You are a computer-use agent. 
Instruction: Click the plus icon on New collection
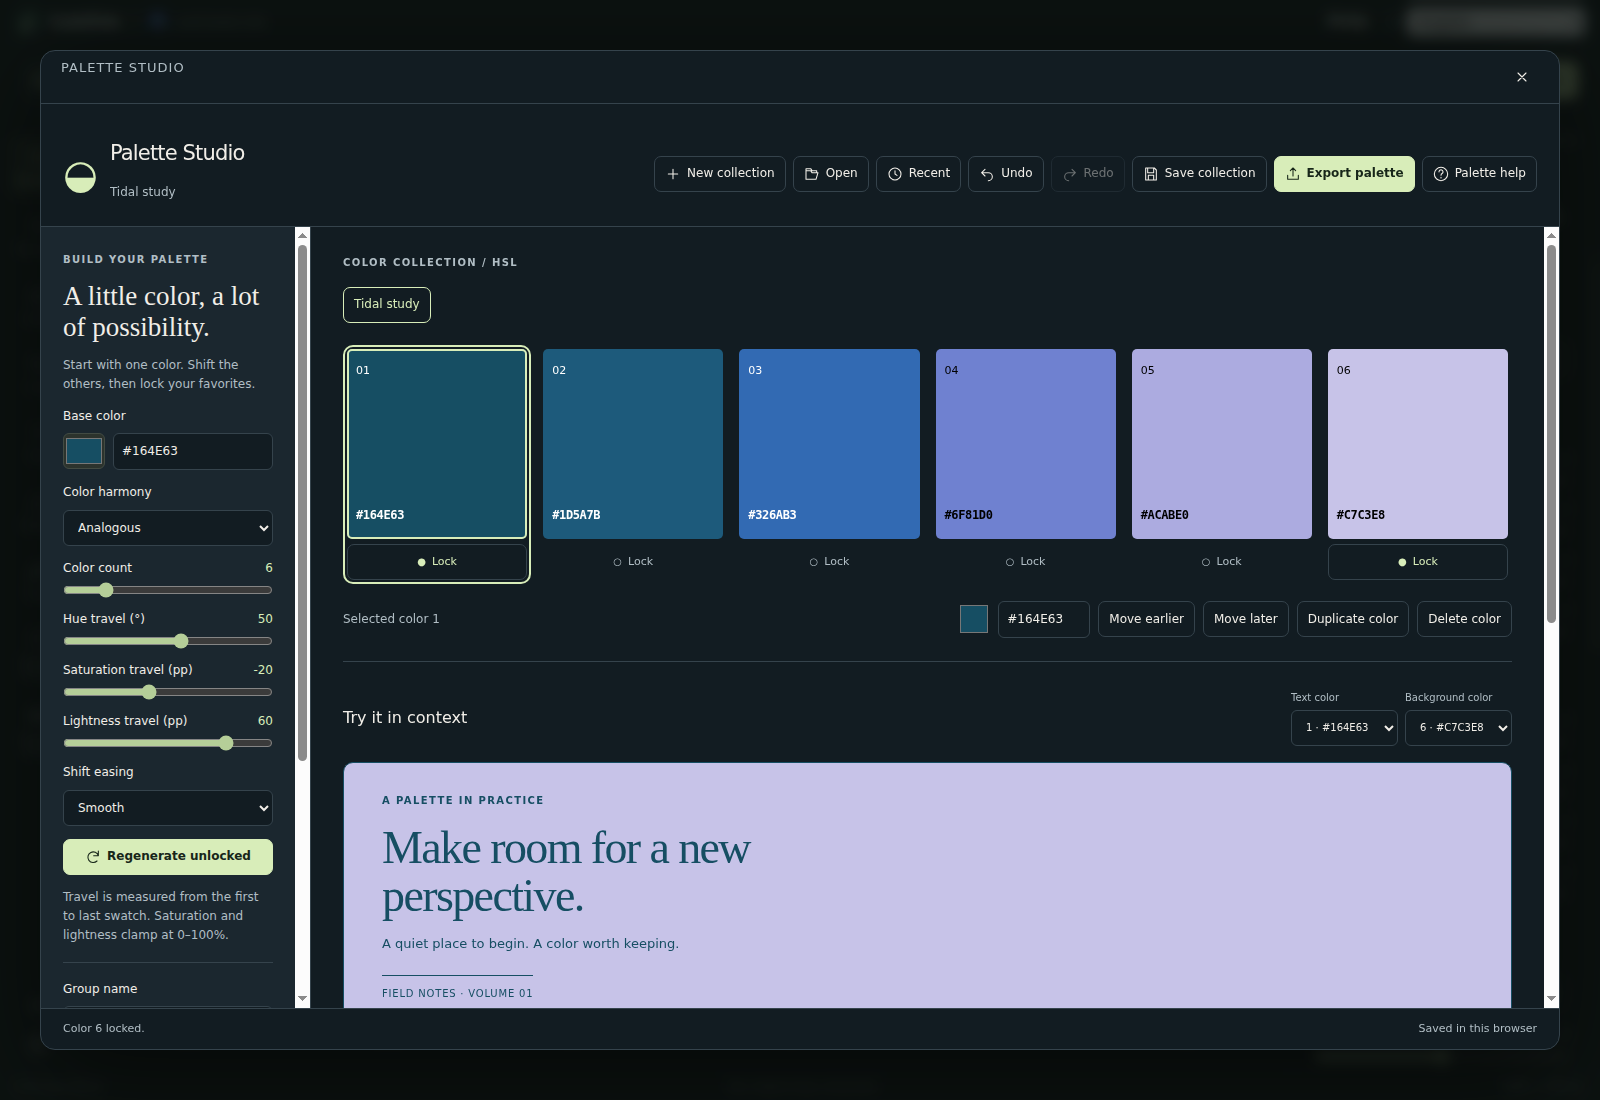[x=673, y=174]
